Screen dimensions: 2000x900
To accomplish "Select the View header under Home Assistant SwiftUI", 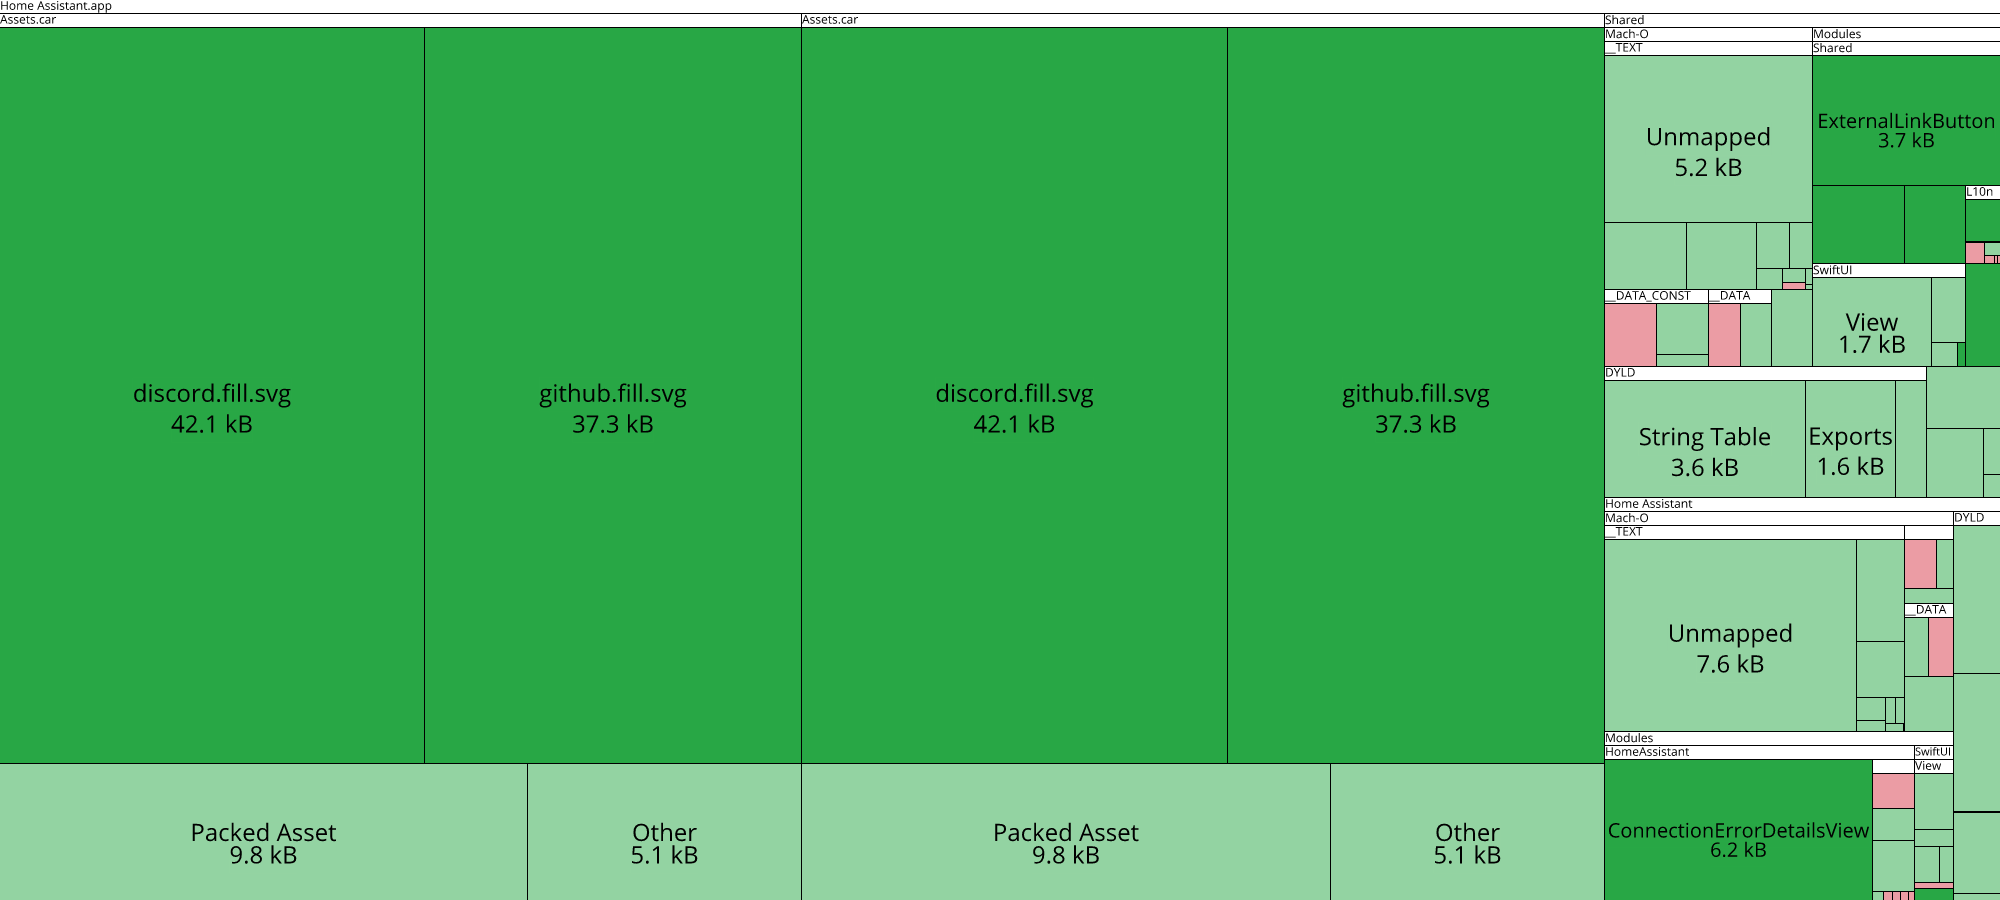I will (1933, 766).
